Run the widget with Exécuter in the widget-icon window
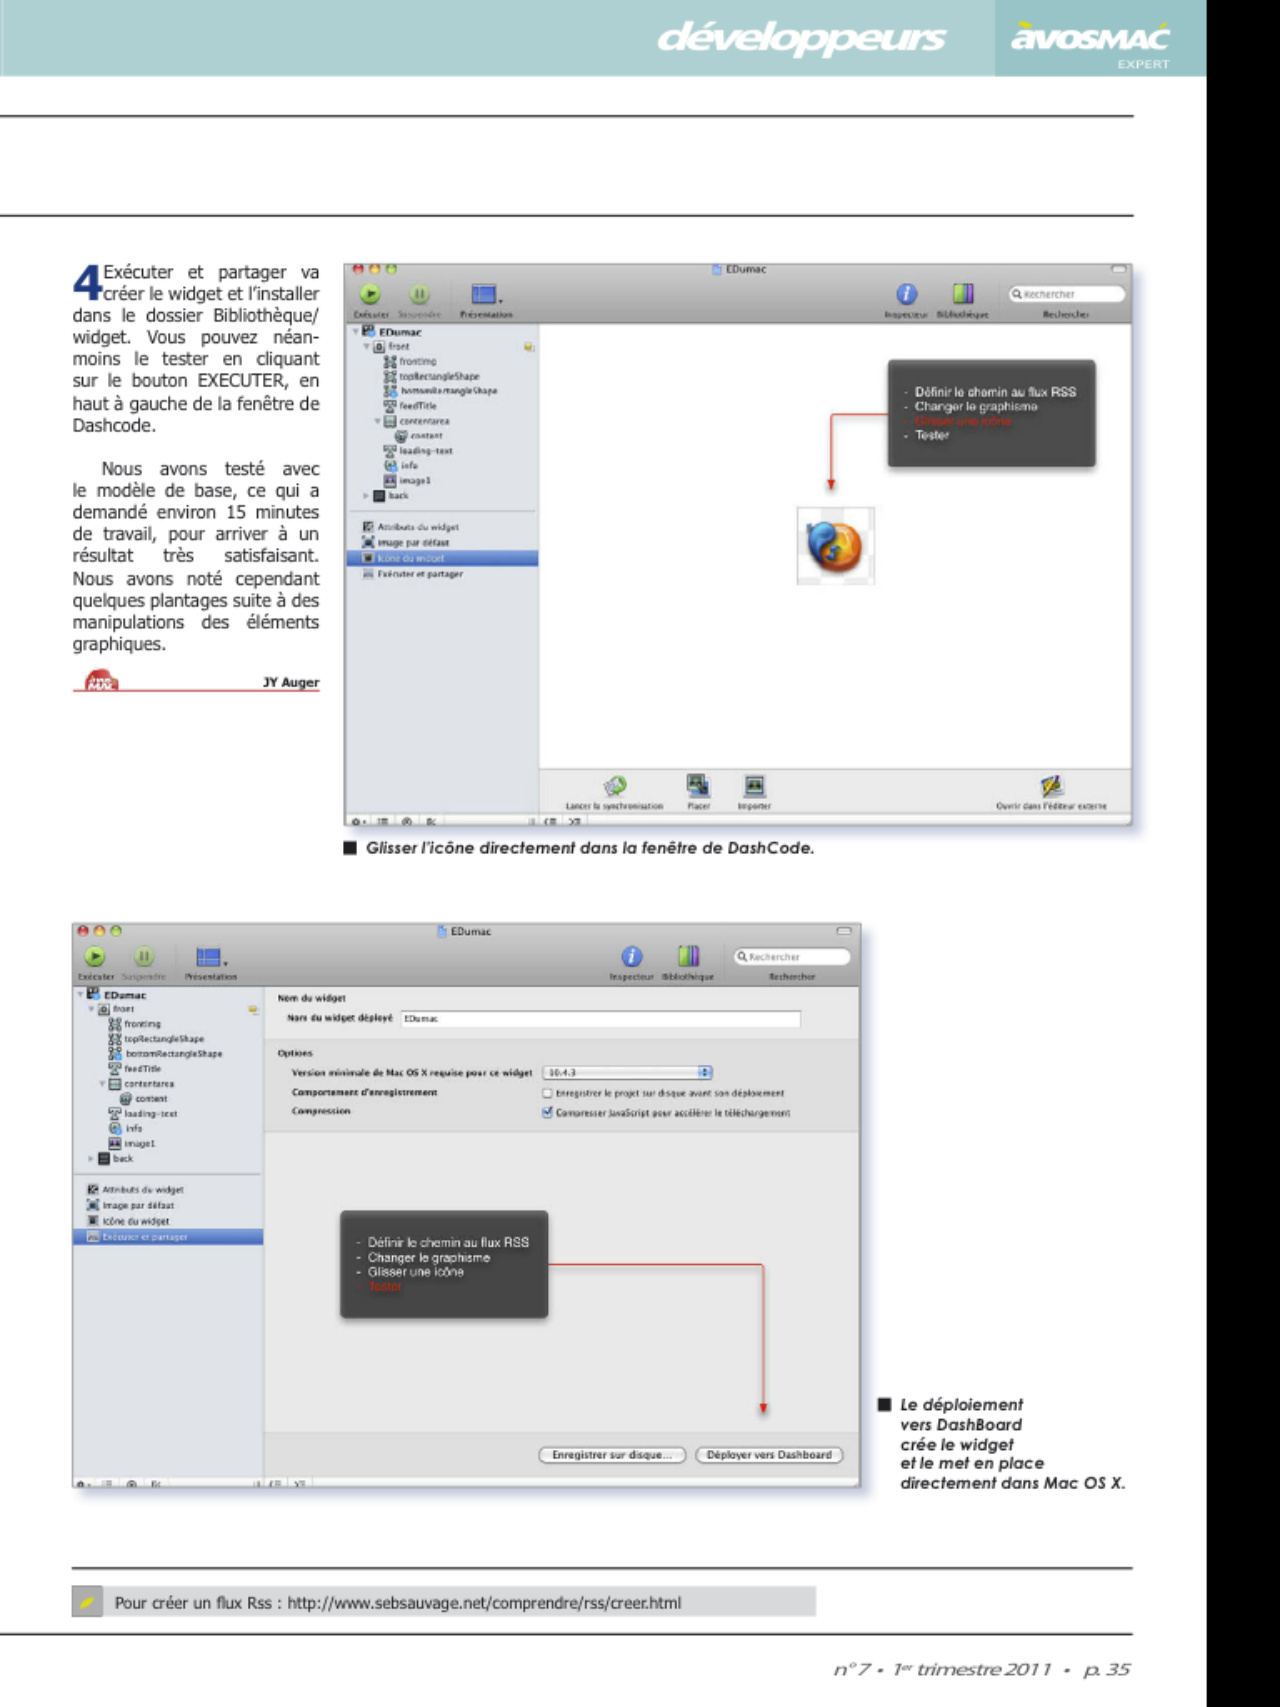Screen dimensions: 1280x1707 [x=370, y=294]
